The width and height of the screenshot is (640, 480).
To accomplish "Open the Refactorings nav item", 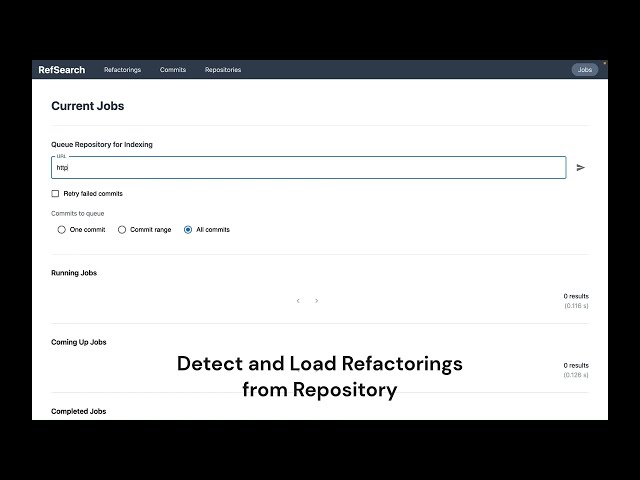I will 122,70.
